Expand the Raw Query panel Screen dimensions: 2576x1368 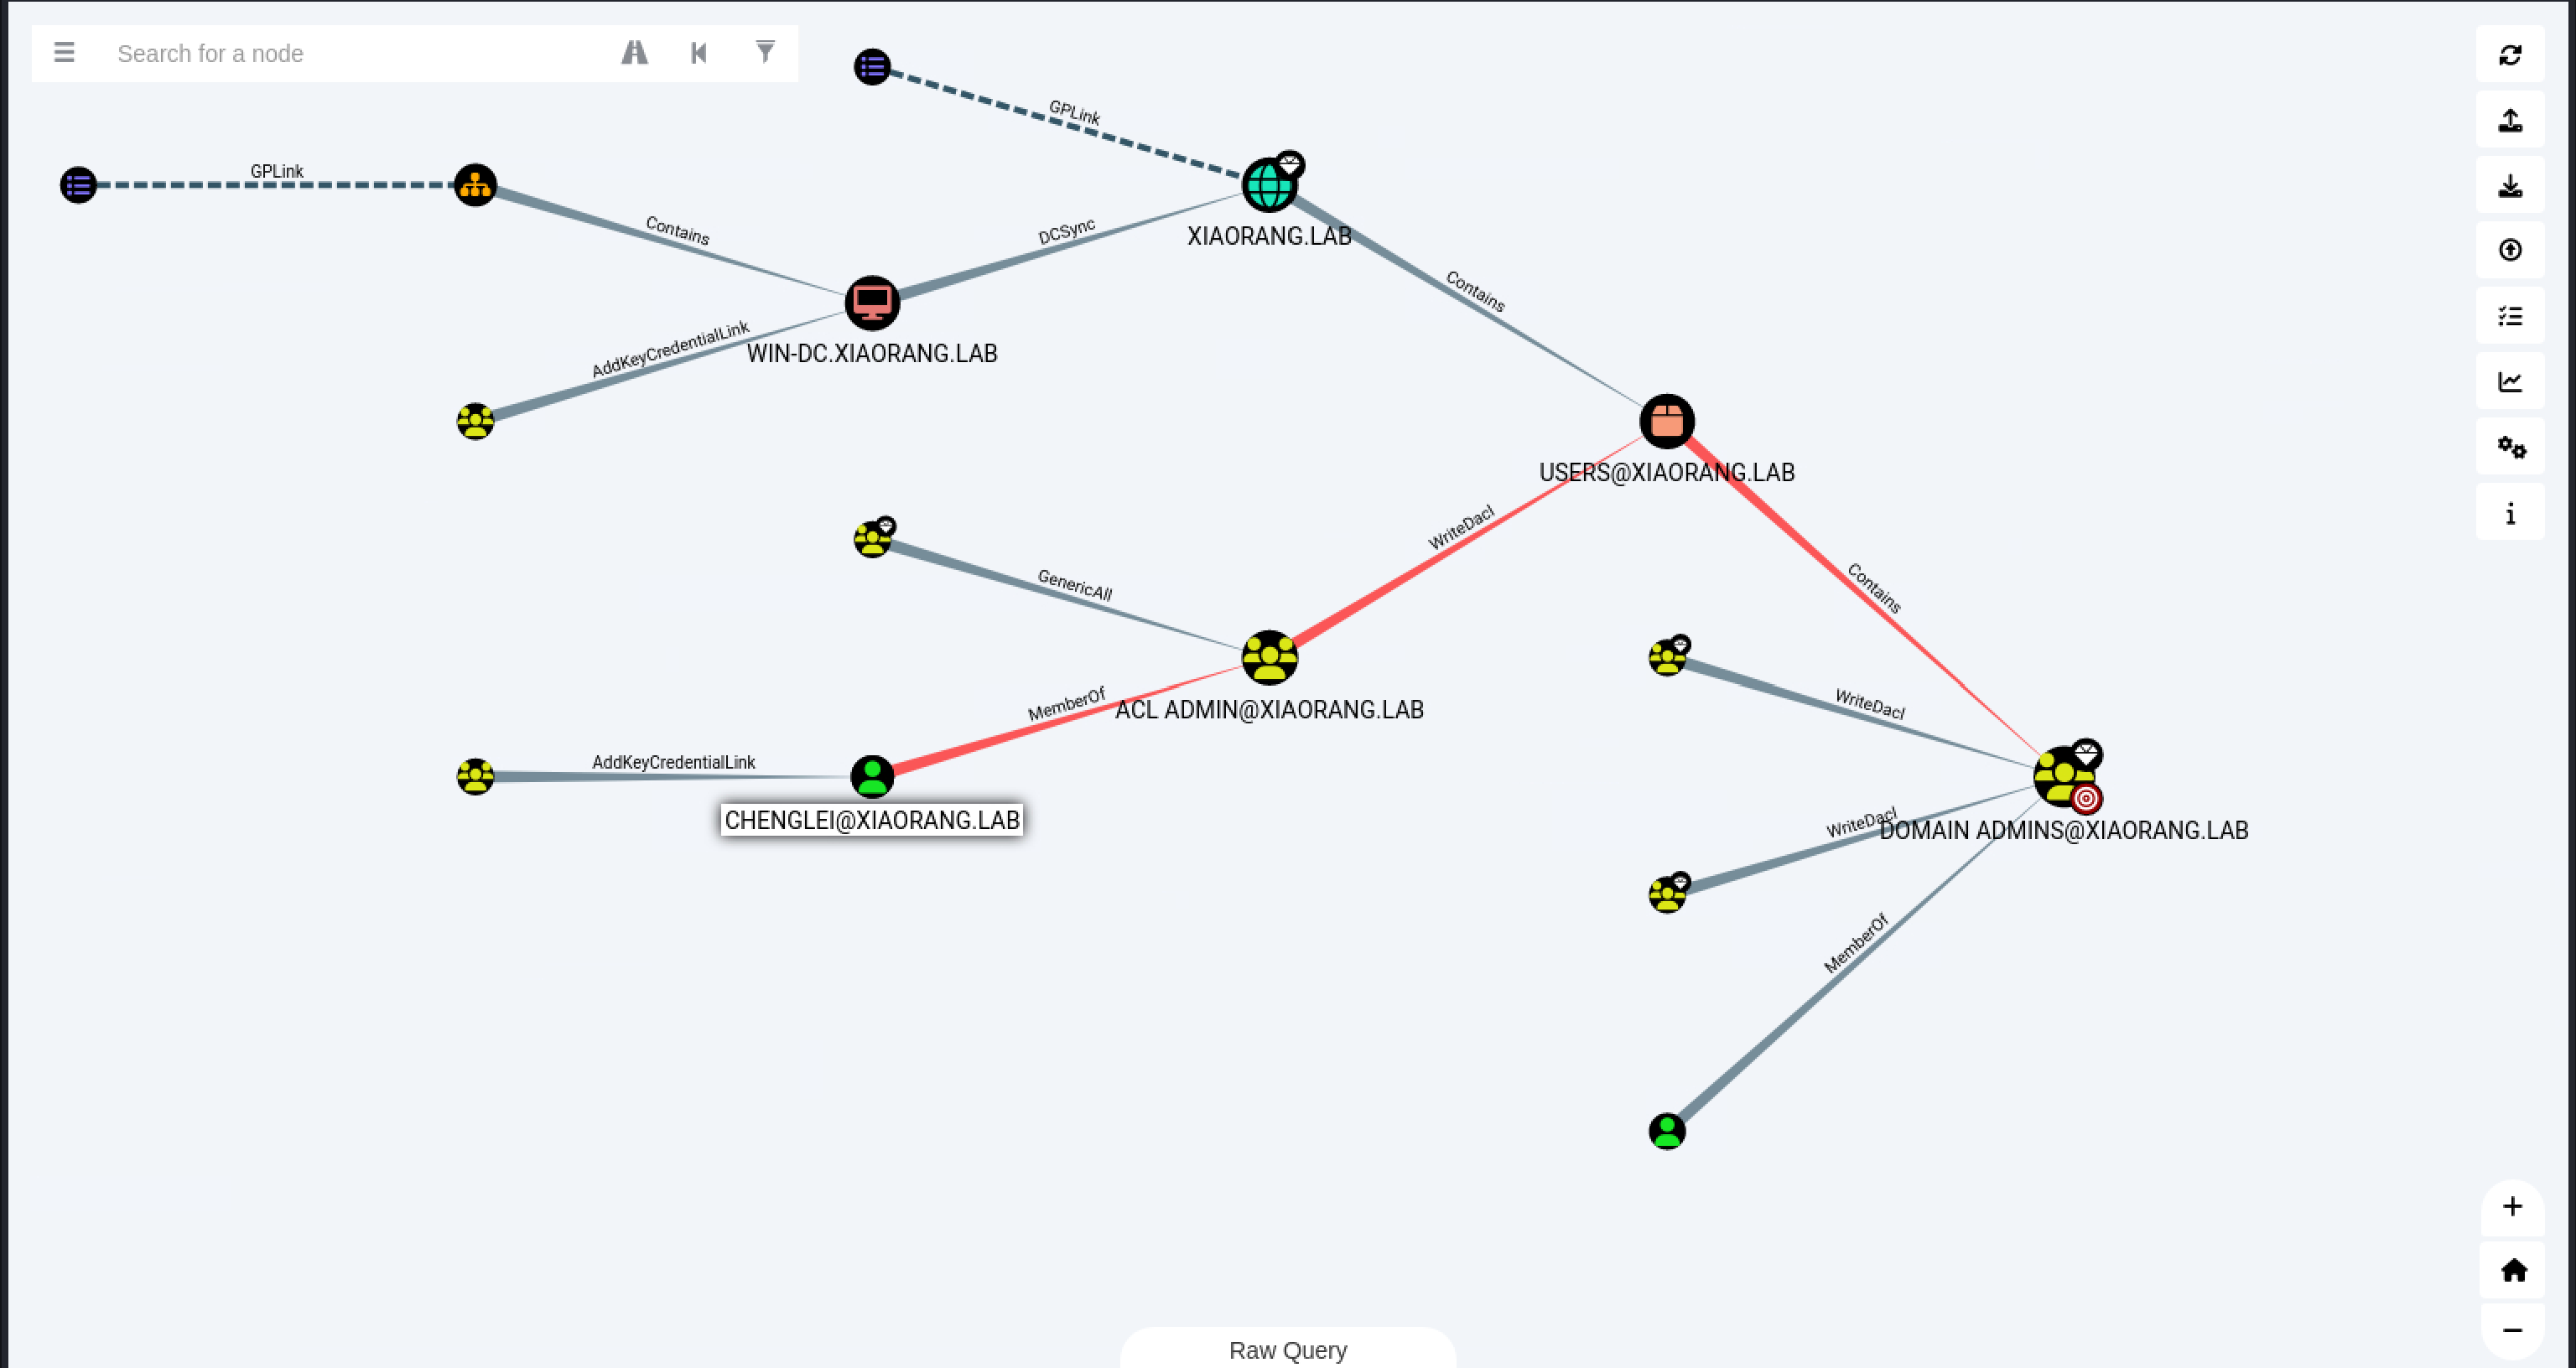pyautogui.click(x=1287, y=1350)
